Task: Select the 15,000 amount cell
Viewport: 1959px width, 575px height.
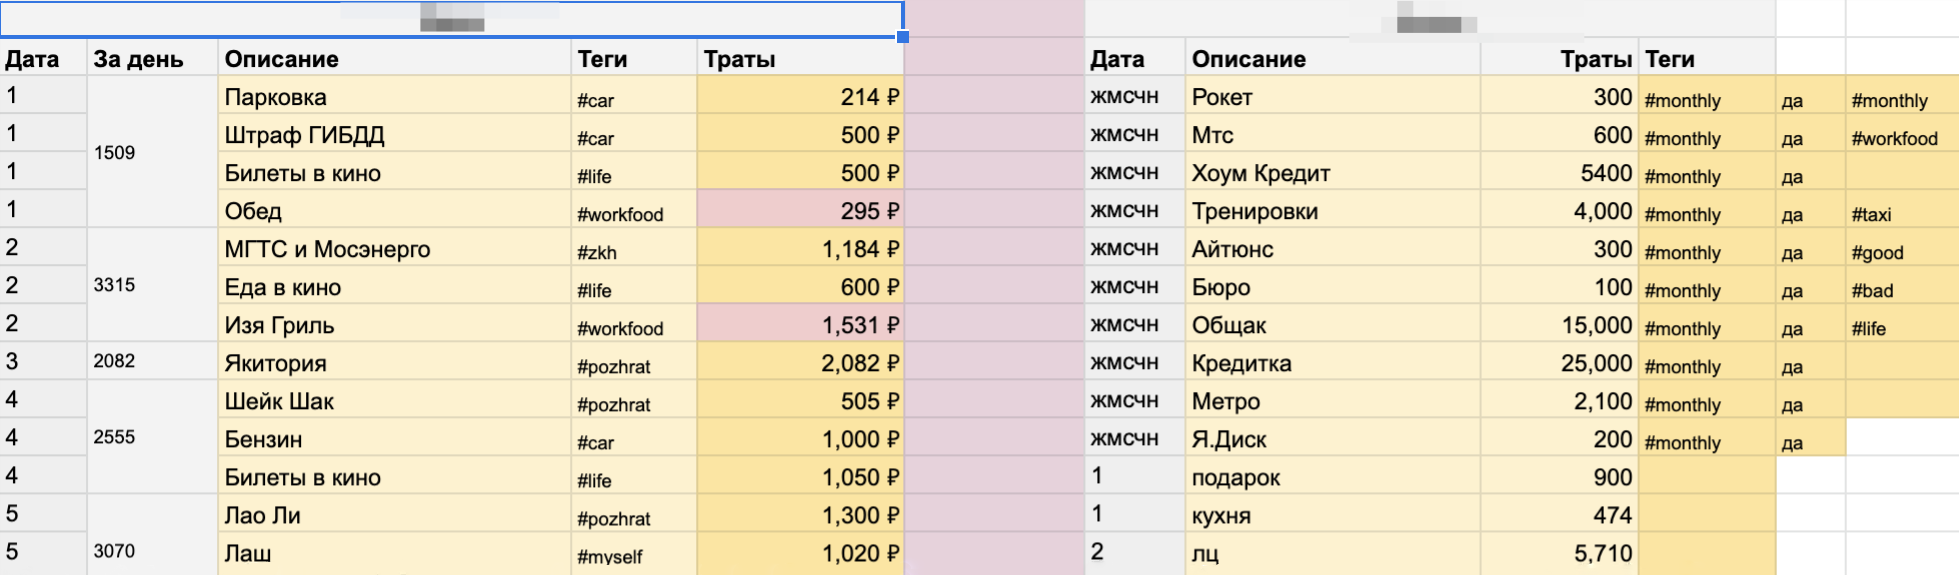Action: click(x=1559, y=324)
